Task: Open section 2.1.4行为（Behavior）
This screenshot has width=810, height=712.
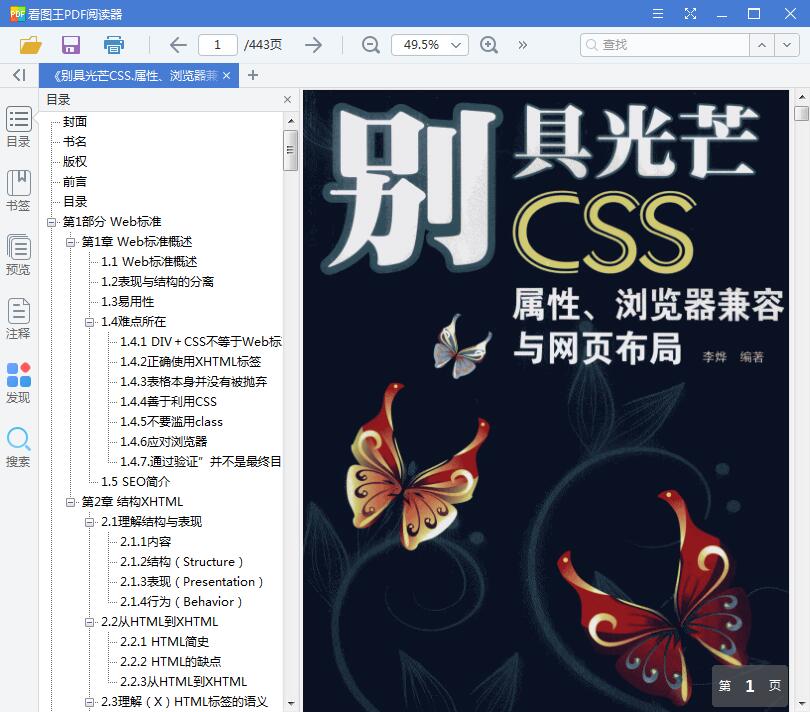Action: click(x=181, y=602)
